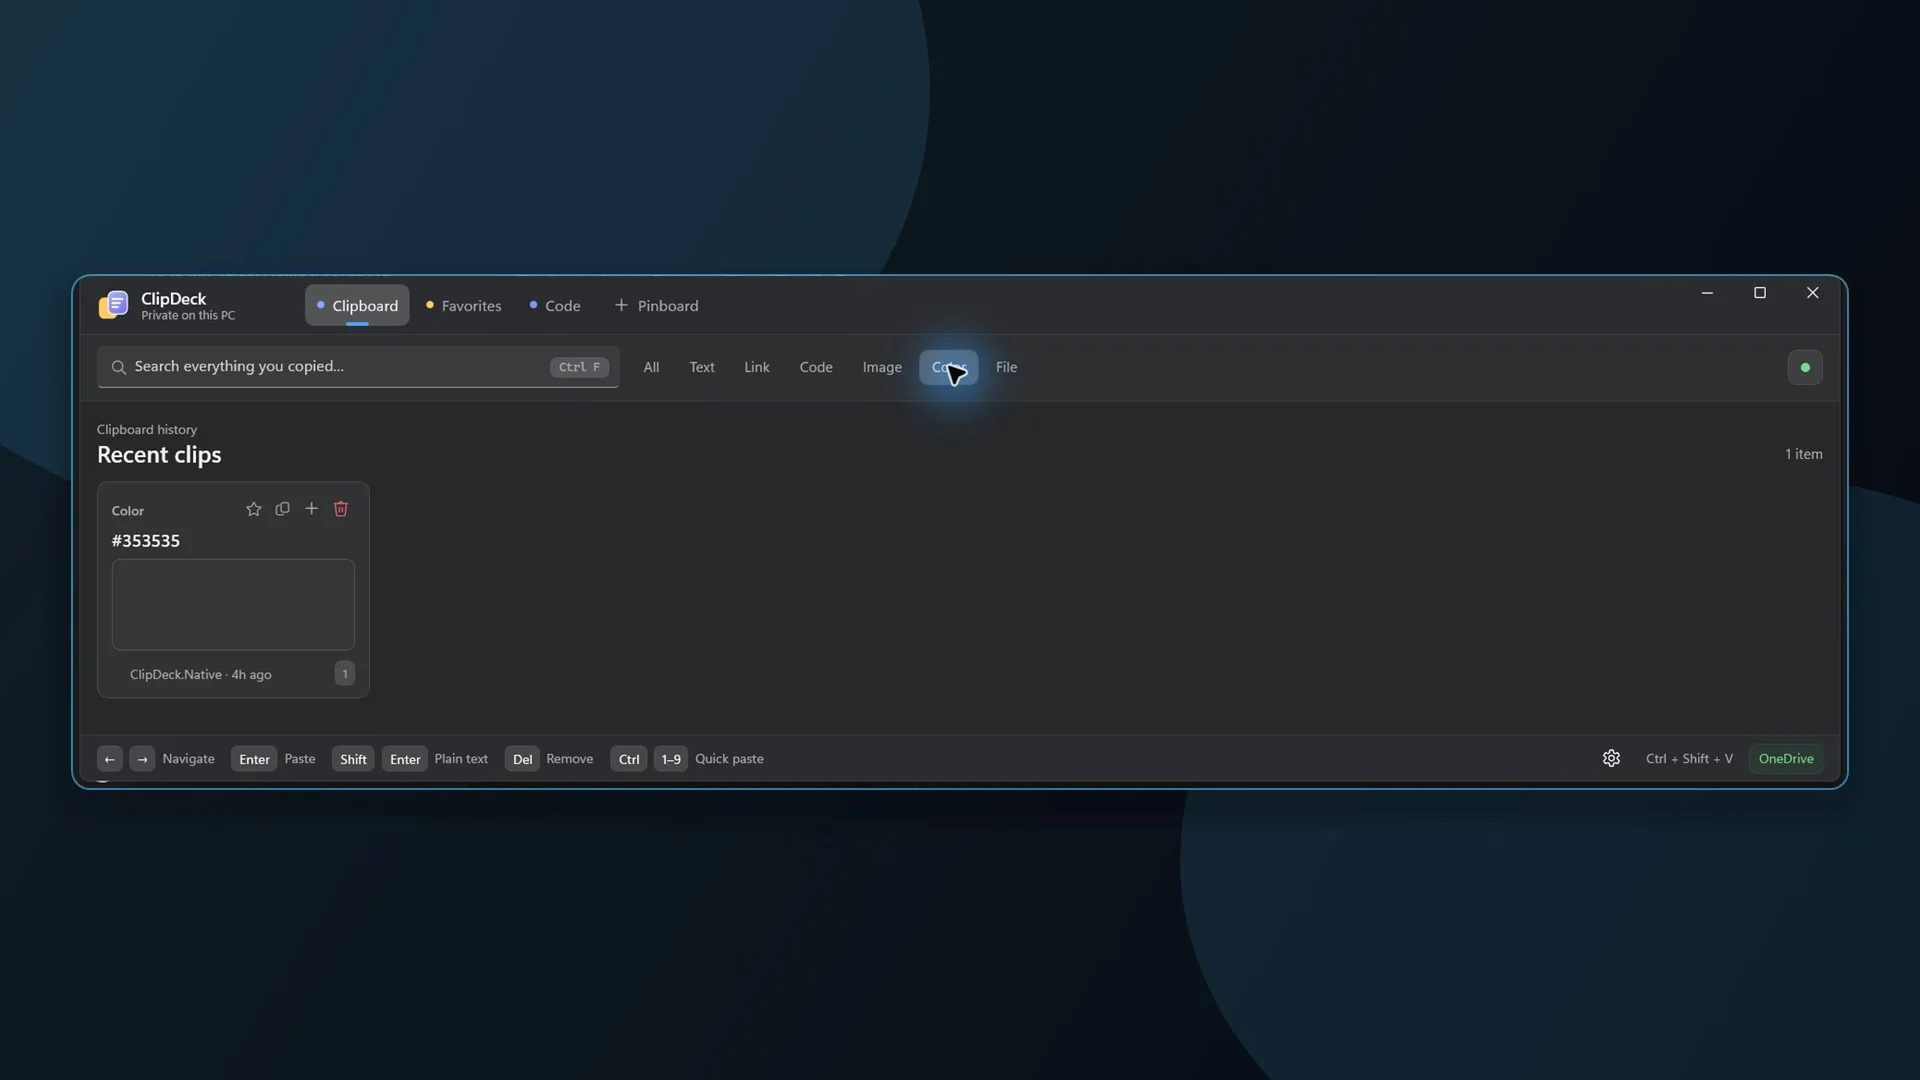Click the OneDrive sync badge
The width and height of the screenshot is (1920, 1080).
click(x=1786, y=758)
